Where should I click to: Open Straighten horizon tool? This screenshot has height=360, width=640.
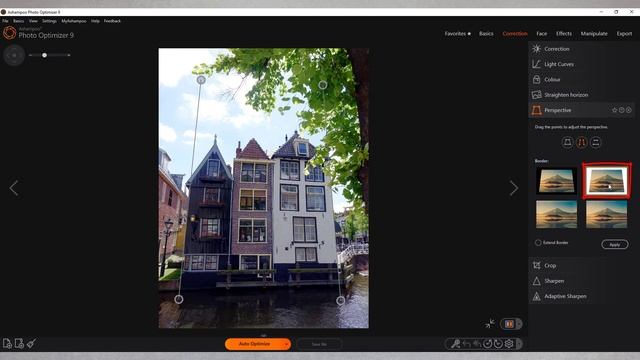point(582,95)
